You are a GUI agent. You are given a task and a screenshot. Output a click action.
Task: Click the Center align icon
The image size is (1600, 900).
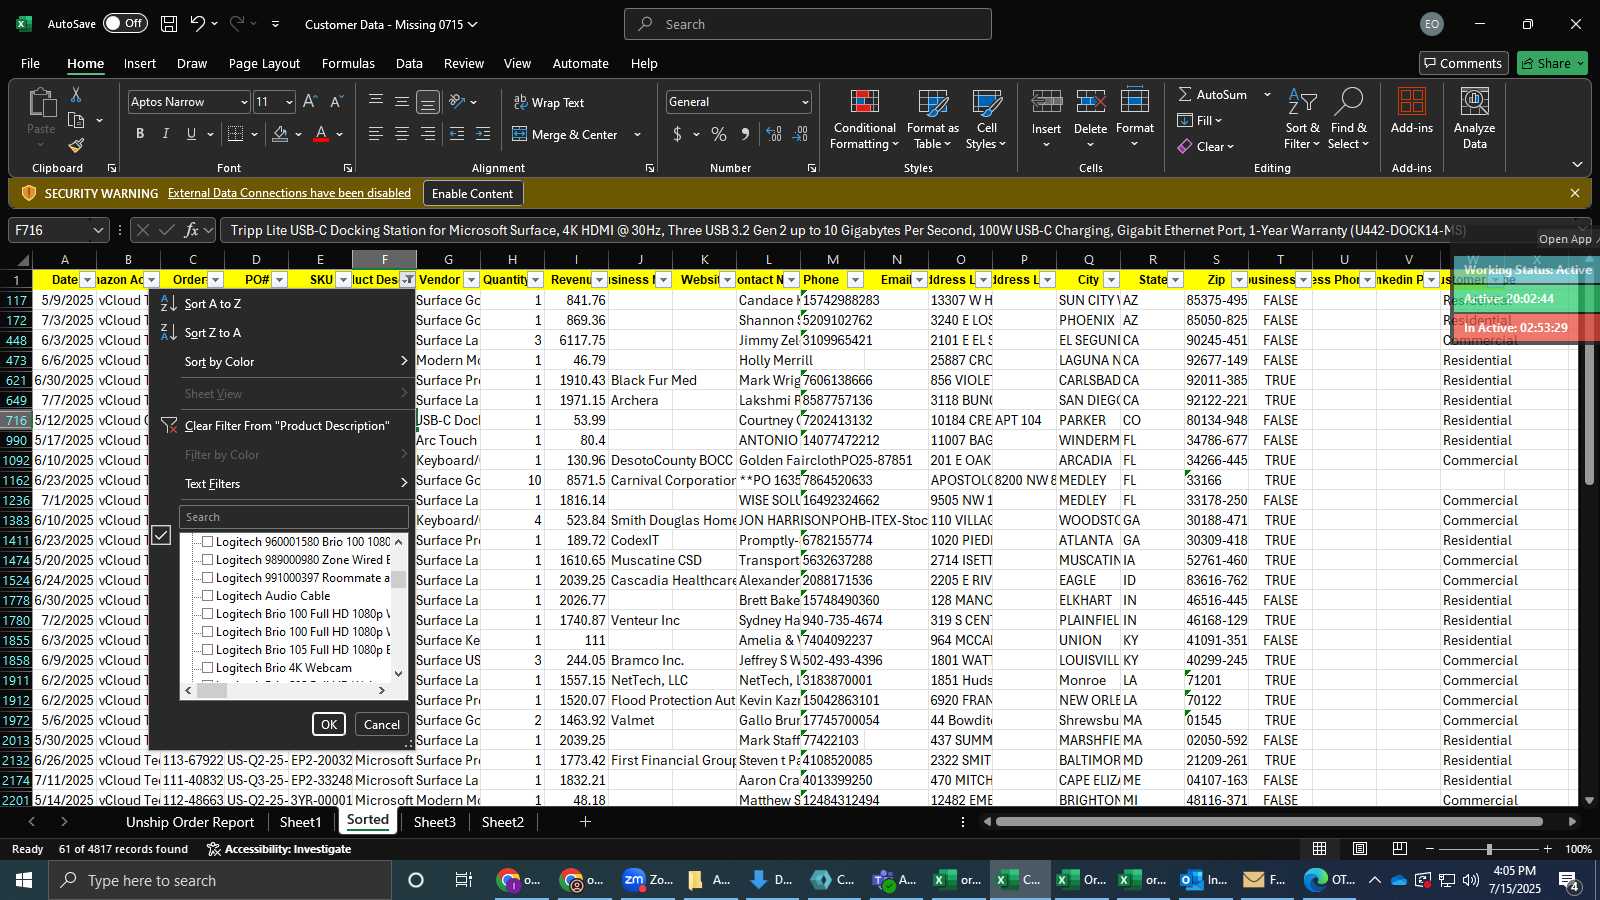[x=402, y=134]
